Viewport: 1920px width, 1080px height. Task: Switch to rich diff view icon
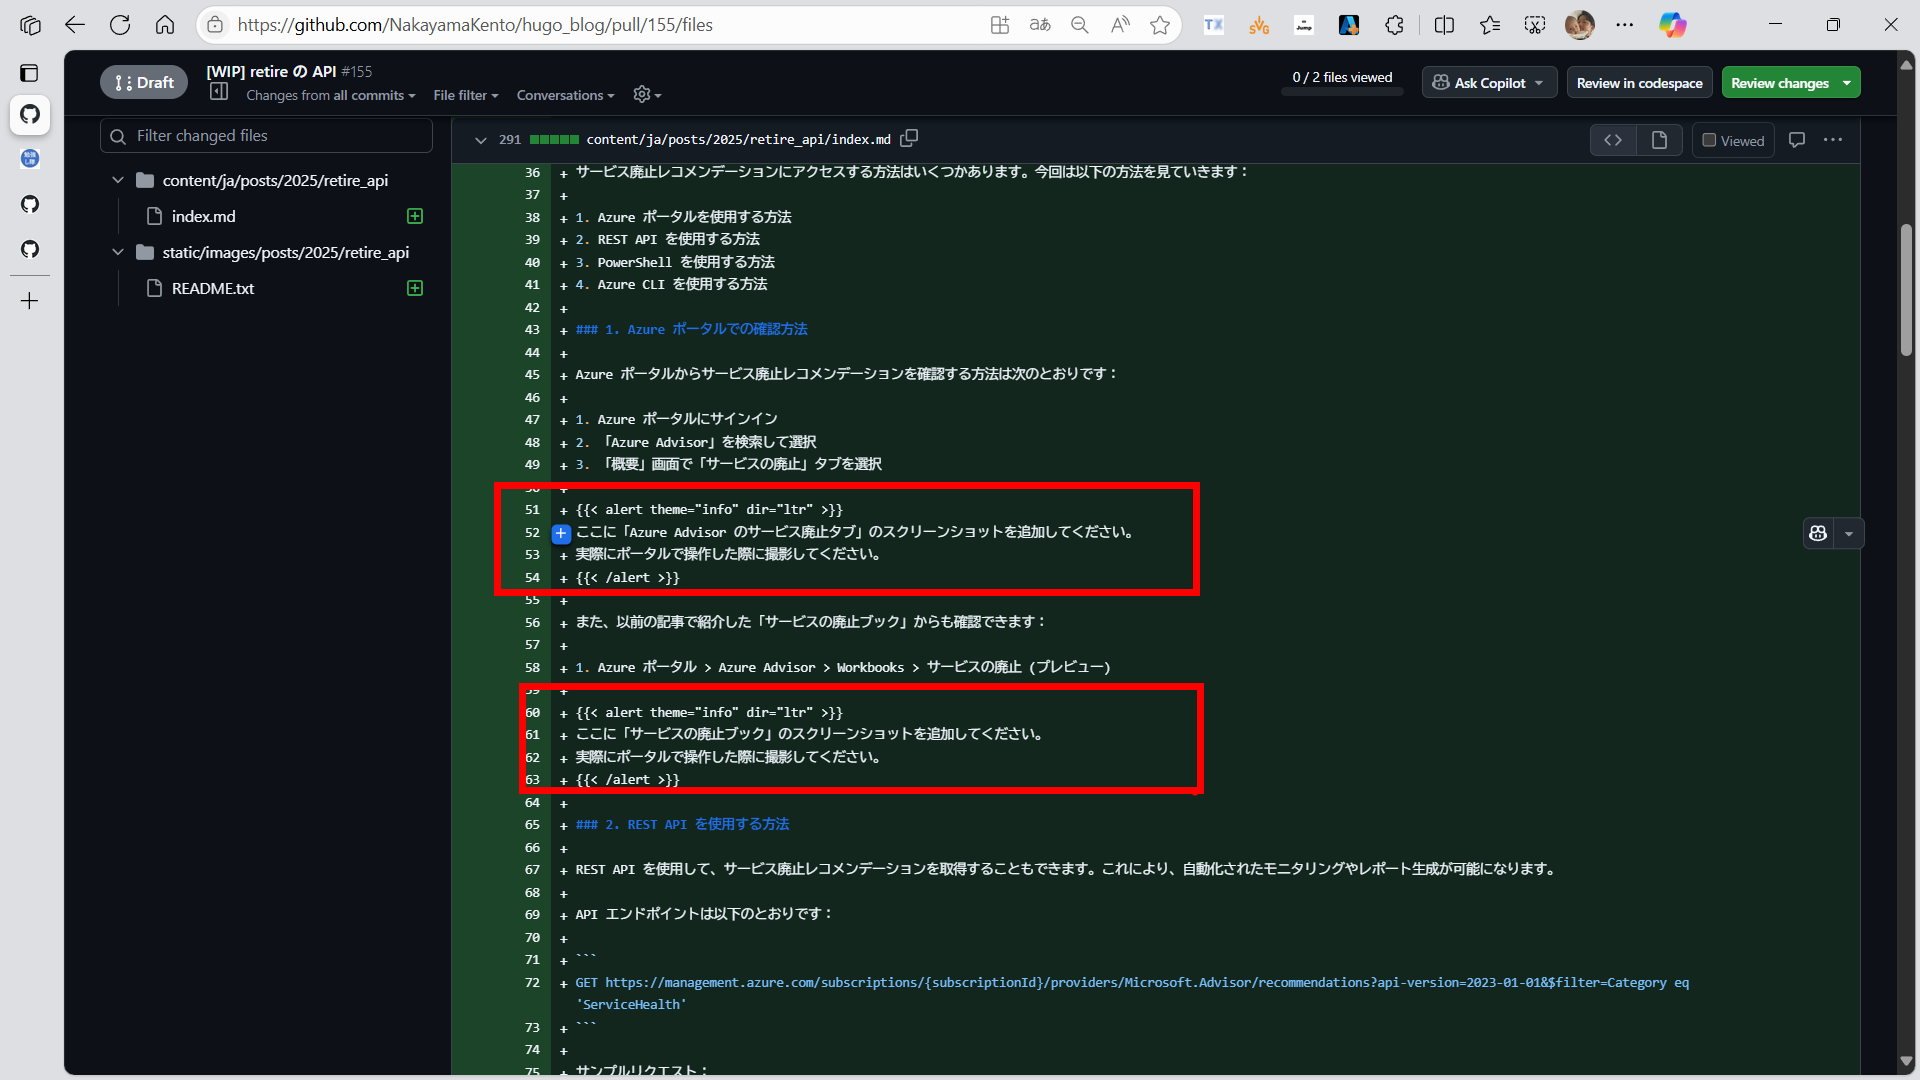click(1659, 140)
